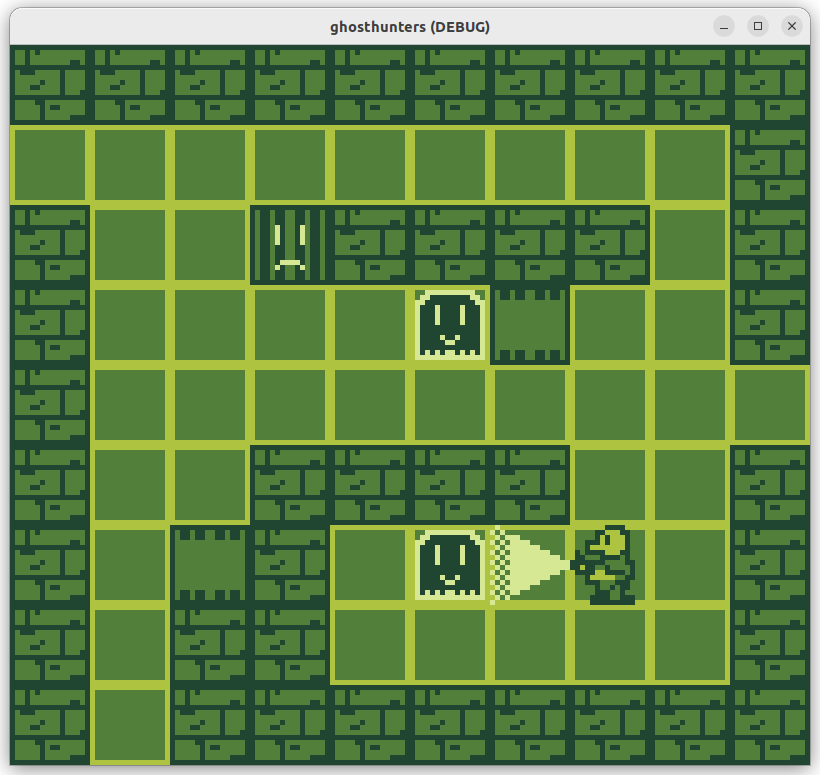Image resolution: width=820 pixels, height=775 pixels.
Task: Maximize the ghosthunters window
Action: pyautogui.click(x=758, y=26)
